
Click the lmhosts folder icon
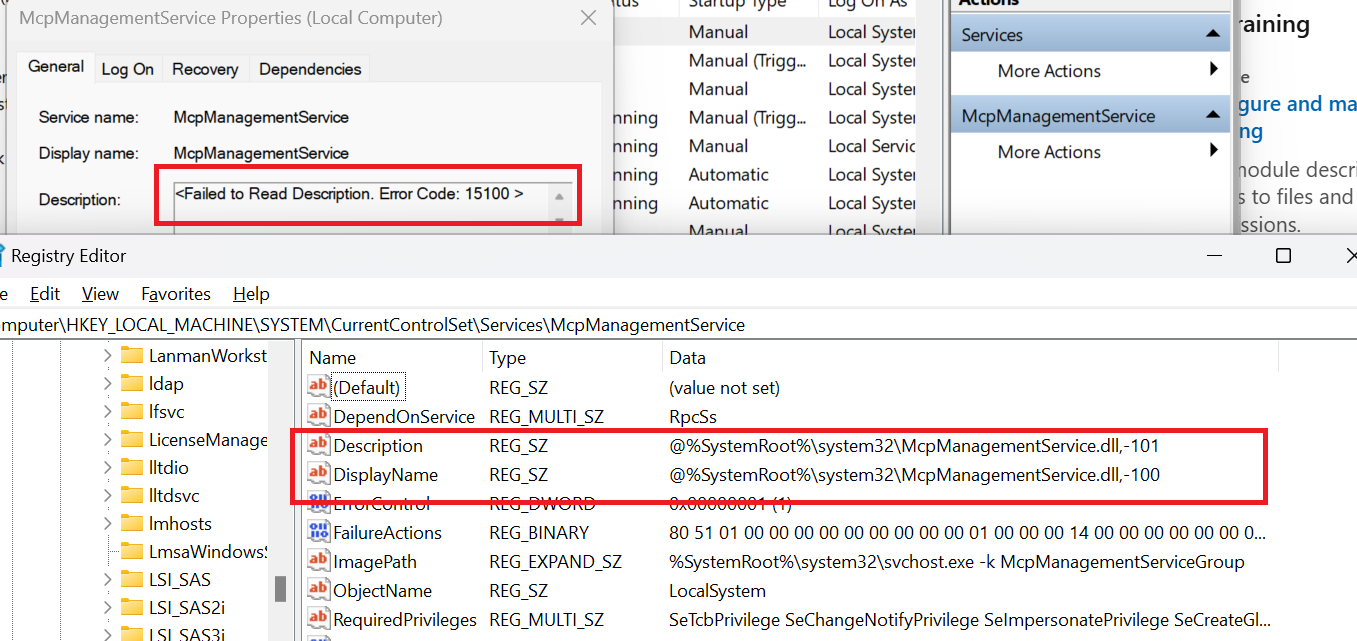point(132,523)
